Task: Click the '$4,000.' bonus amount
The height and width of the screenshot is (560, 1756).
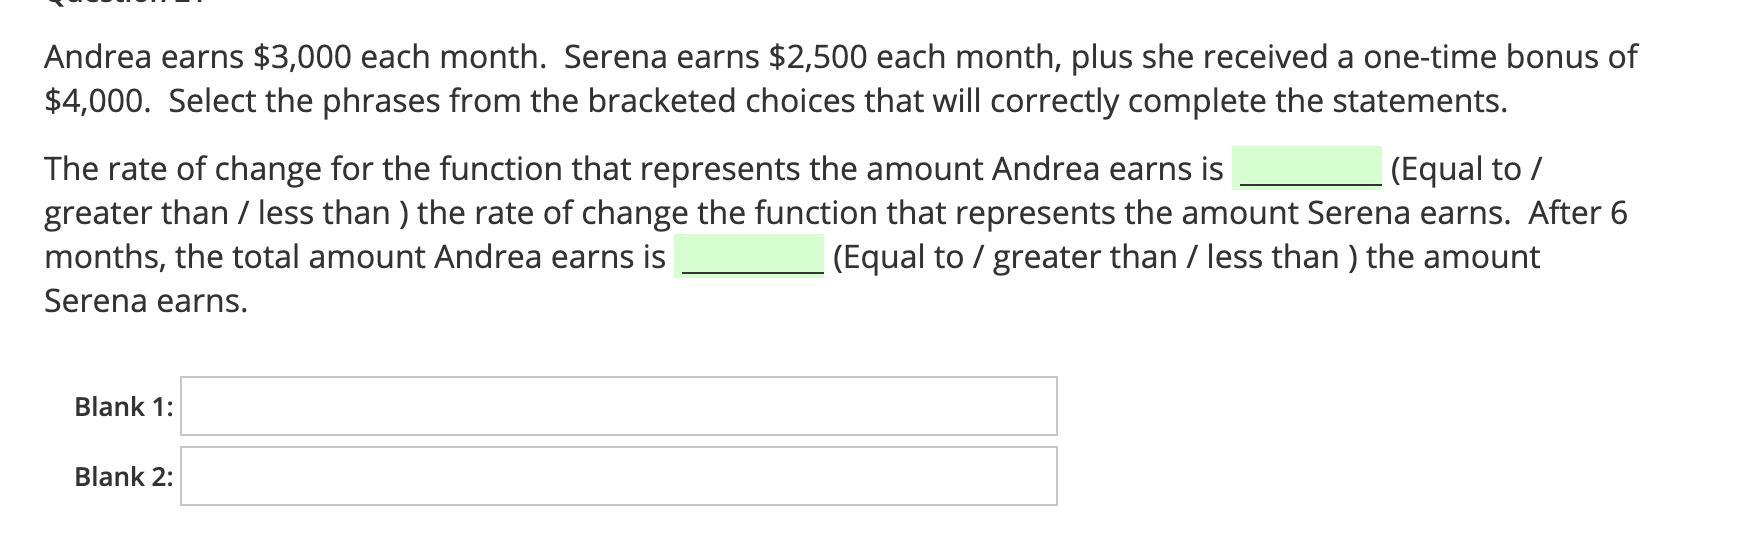Action: click(x=97, y=101)
